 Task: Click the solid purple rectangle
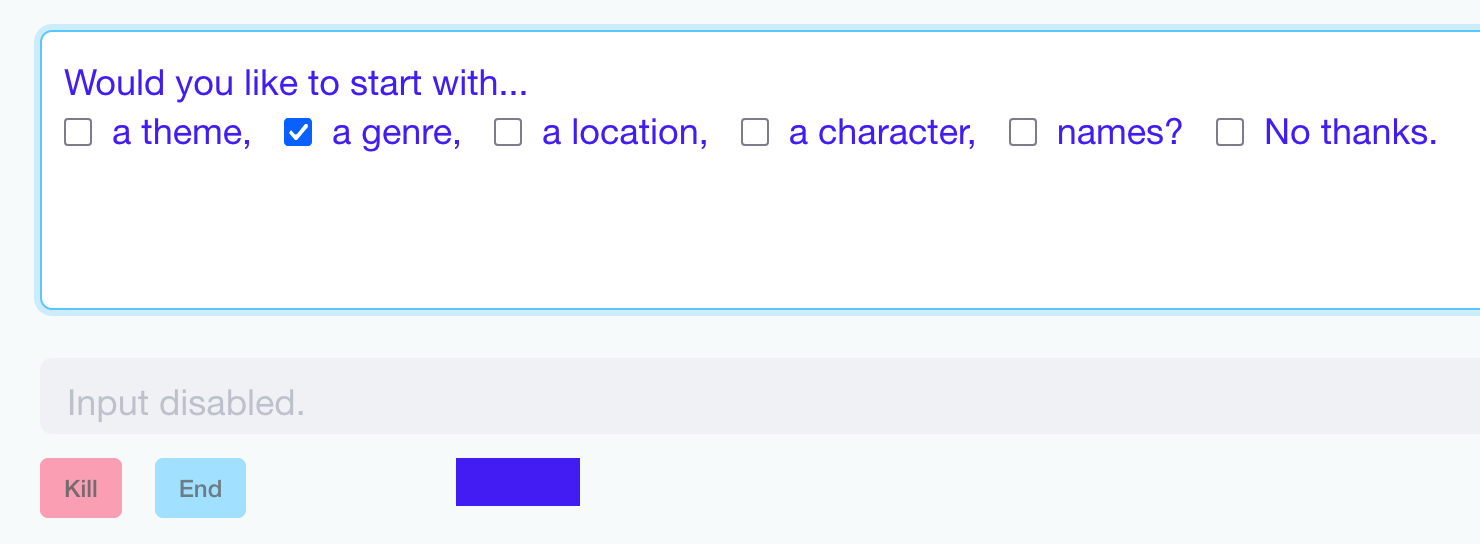click(518, 482)
